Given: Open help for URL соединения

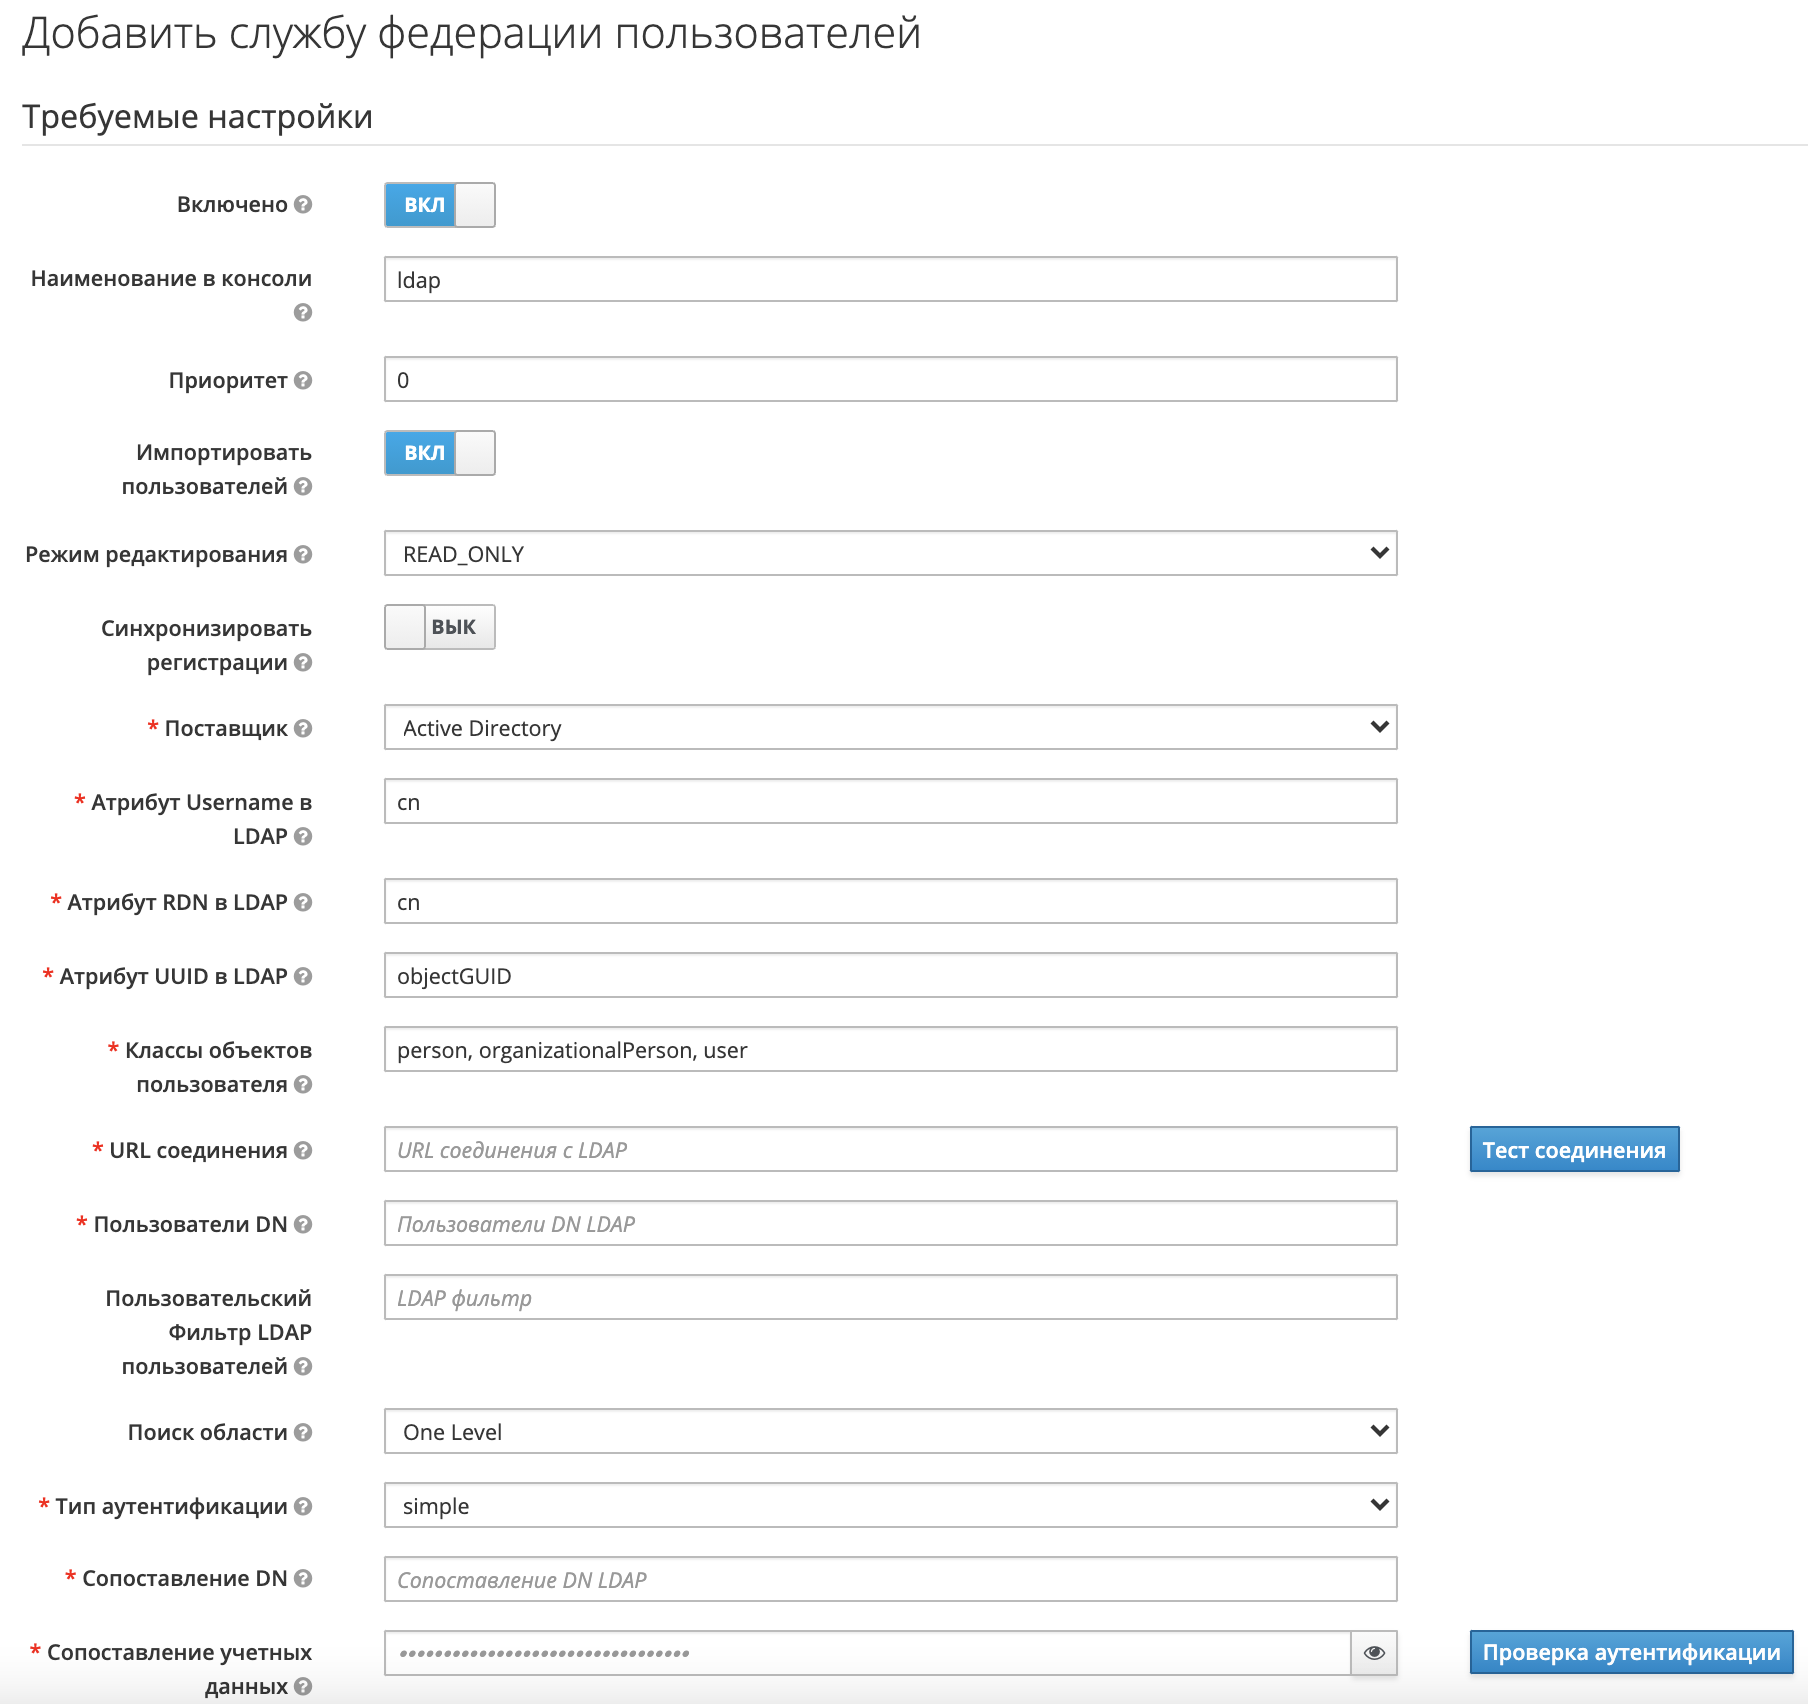Looking at the screenshot, I should [x=303, y=1151].
